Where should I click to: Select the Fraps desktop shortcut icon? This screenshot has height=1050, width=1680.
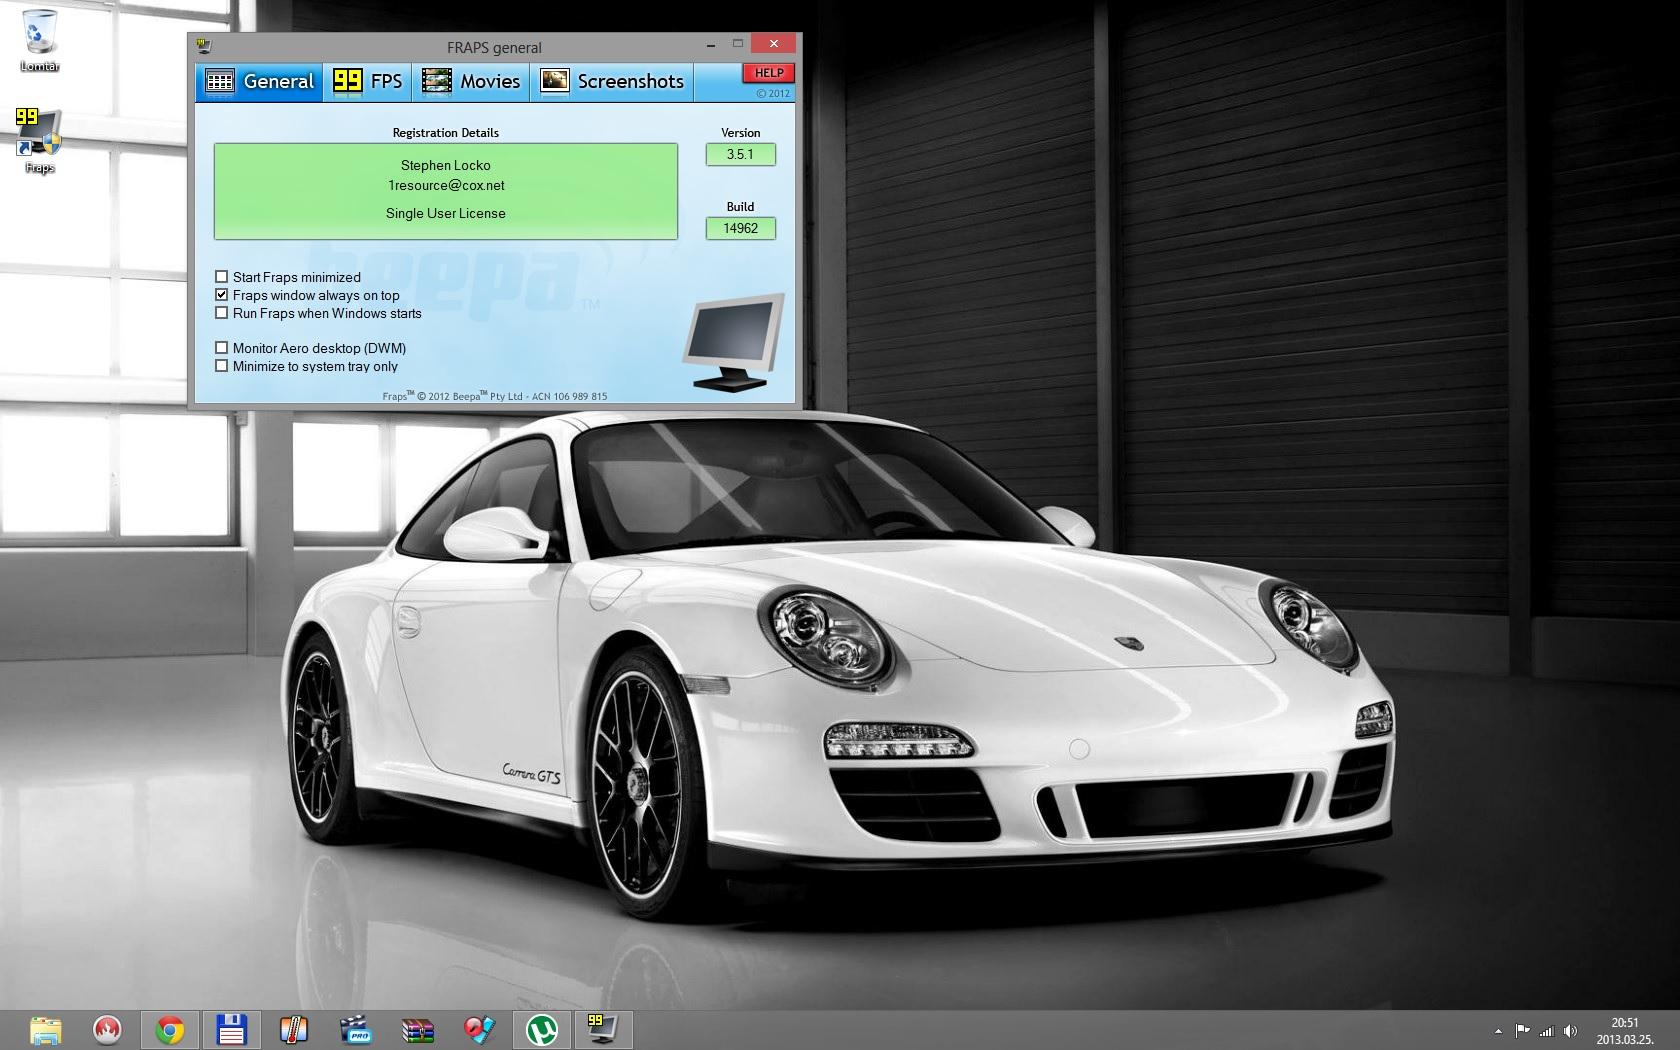coord(39,141)
